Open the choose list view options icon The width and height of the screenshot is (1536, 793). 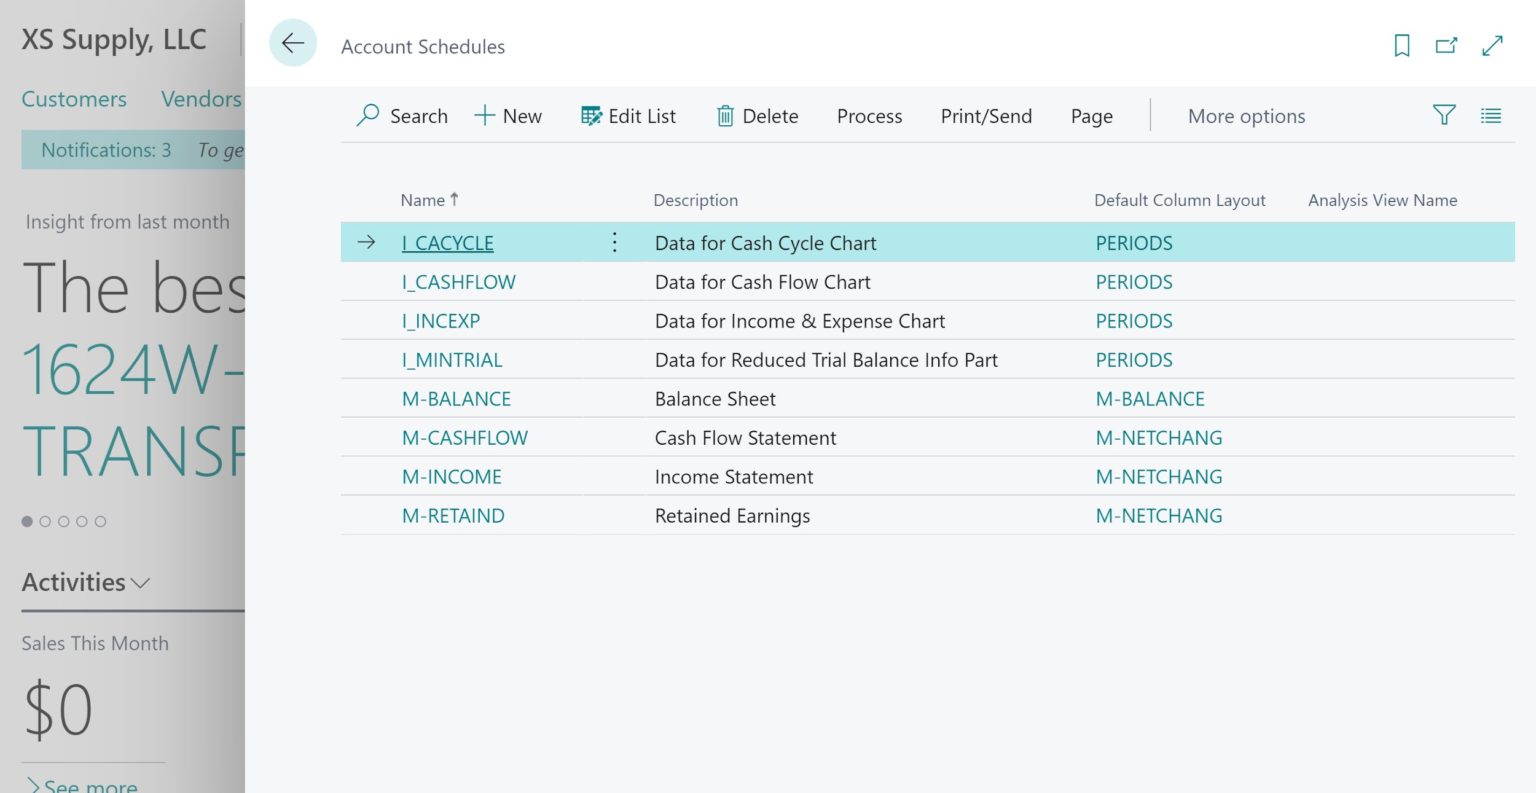coord(1491,115)
